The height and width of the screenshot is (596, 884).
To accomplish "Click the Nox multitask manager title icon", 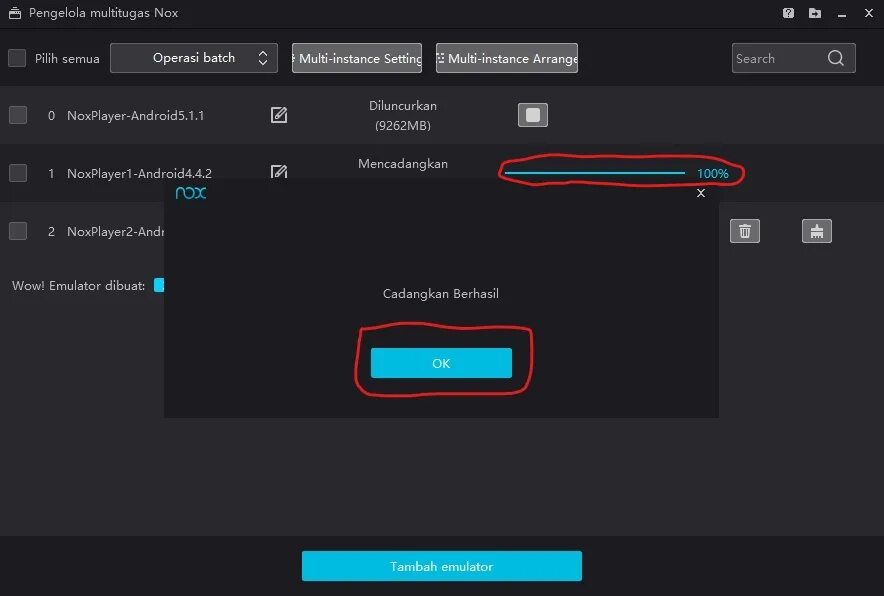I will click(15, 13).
